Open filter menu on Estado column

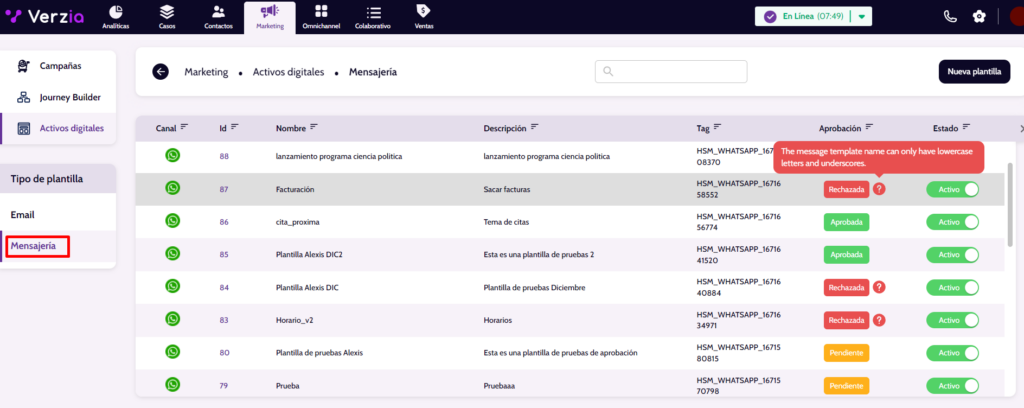pyautogui.click(x=965, y=127)
